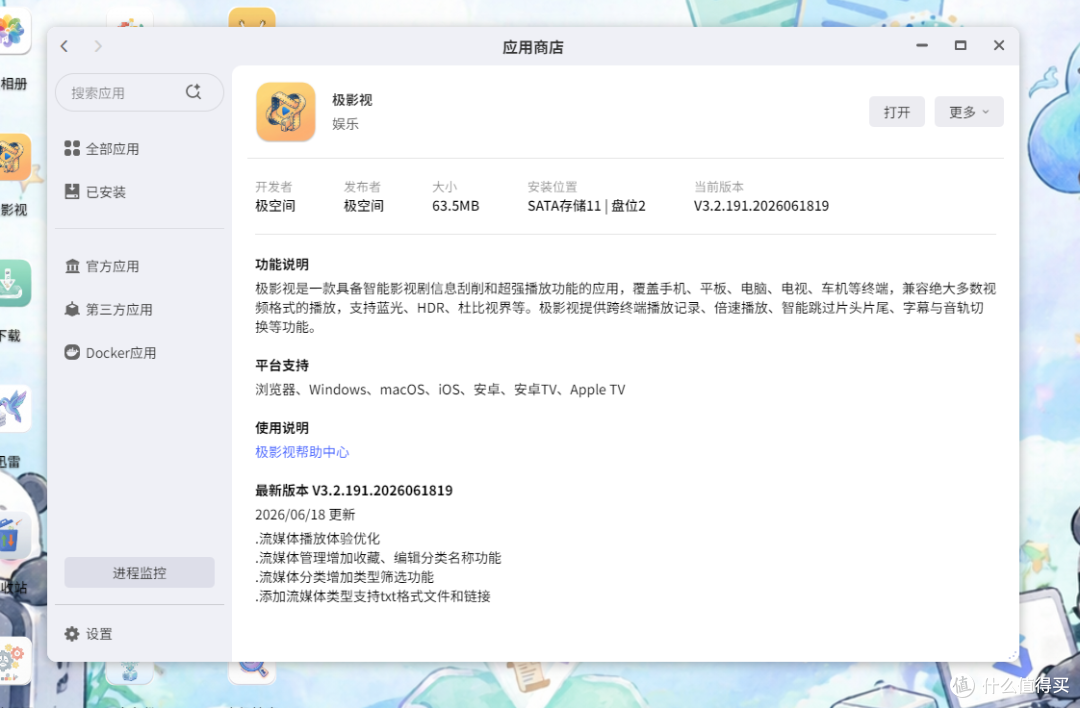1080x708 pixels.
Task: Click the 平台支持 heading
Action: (282, 366)
